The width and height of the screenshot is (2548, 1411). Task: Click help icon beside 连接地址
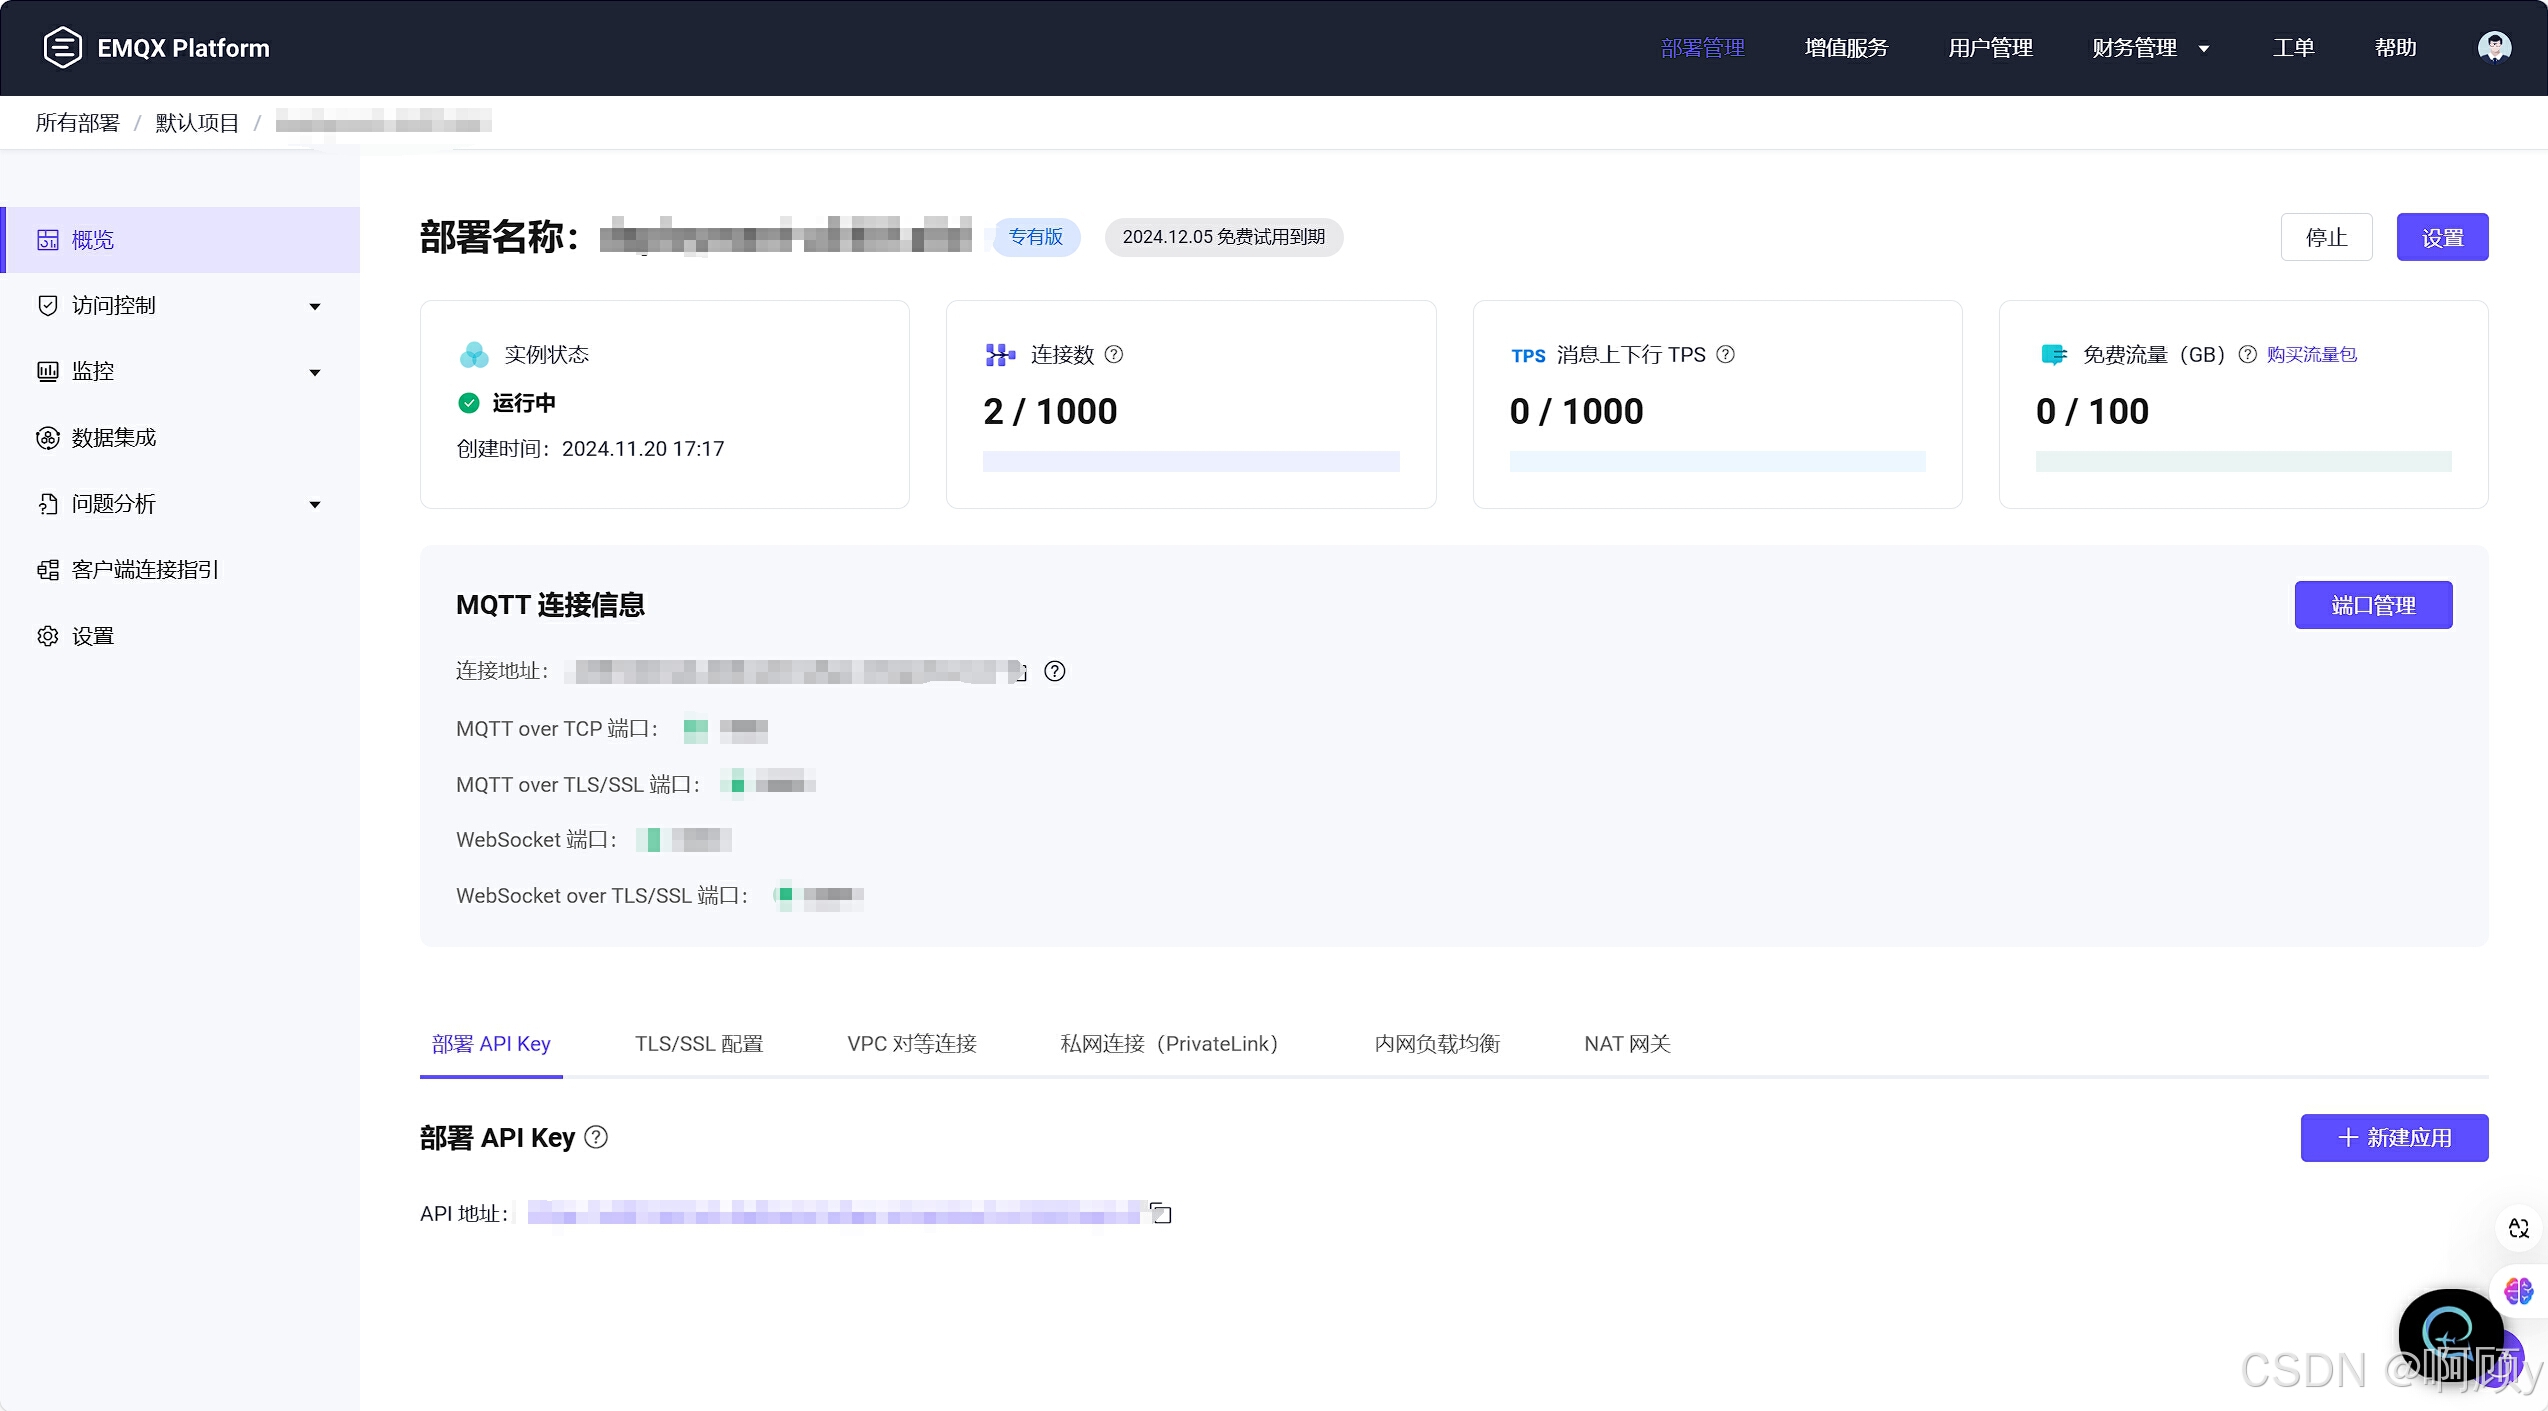click(1054, 671)
